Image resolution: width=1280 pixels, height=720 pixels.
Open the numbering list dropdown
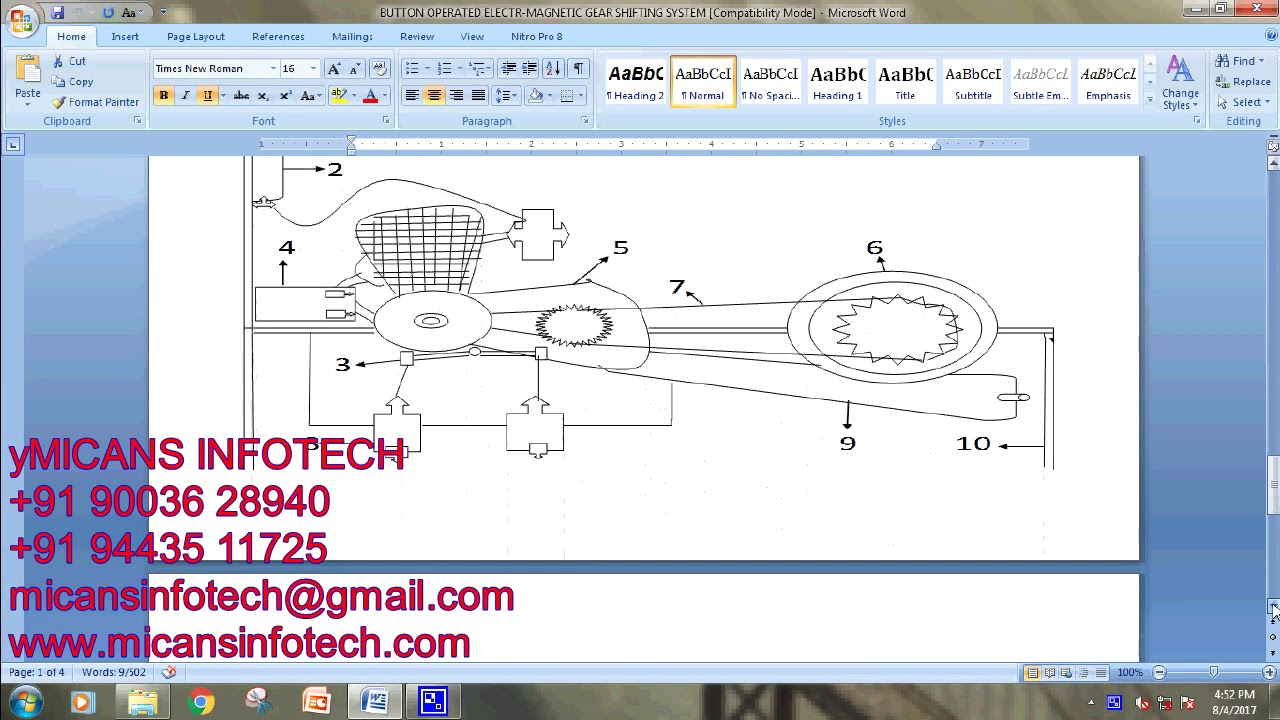(x=459, y=69)
